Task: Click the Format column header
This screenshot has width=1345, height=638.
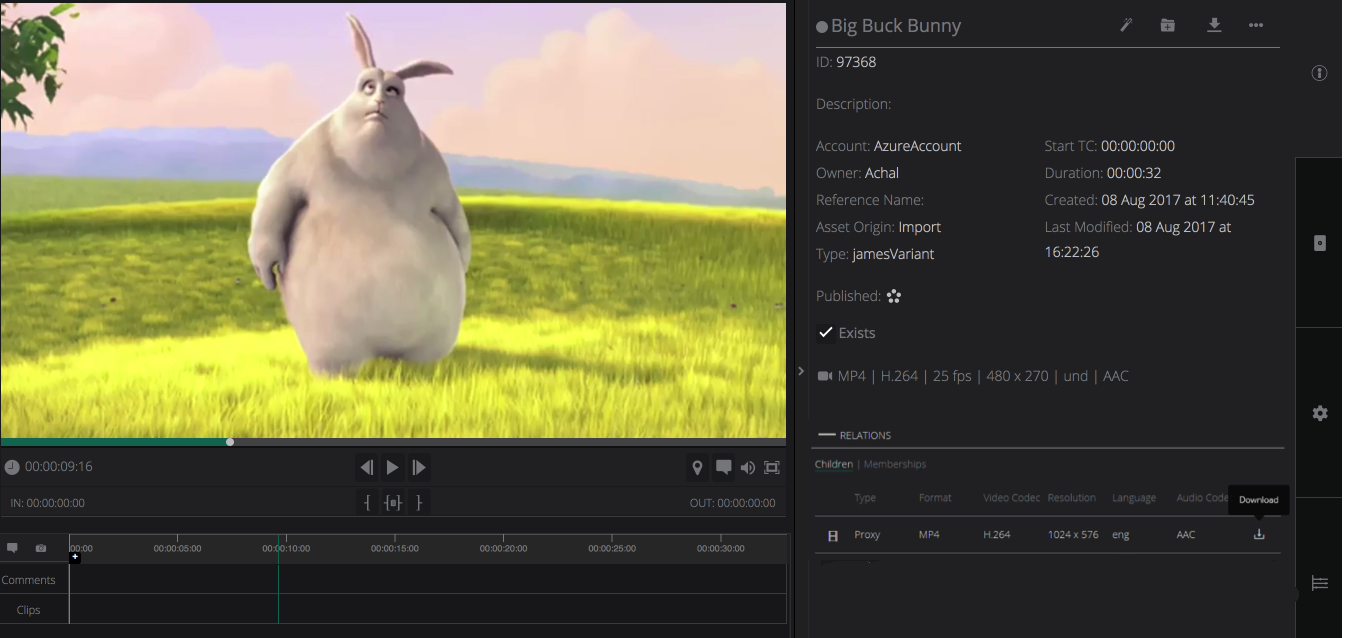Action: (x=935, y=498)
